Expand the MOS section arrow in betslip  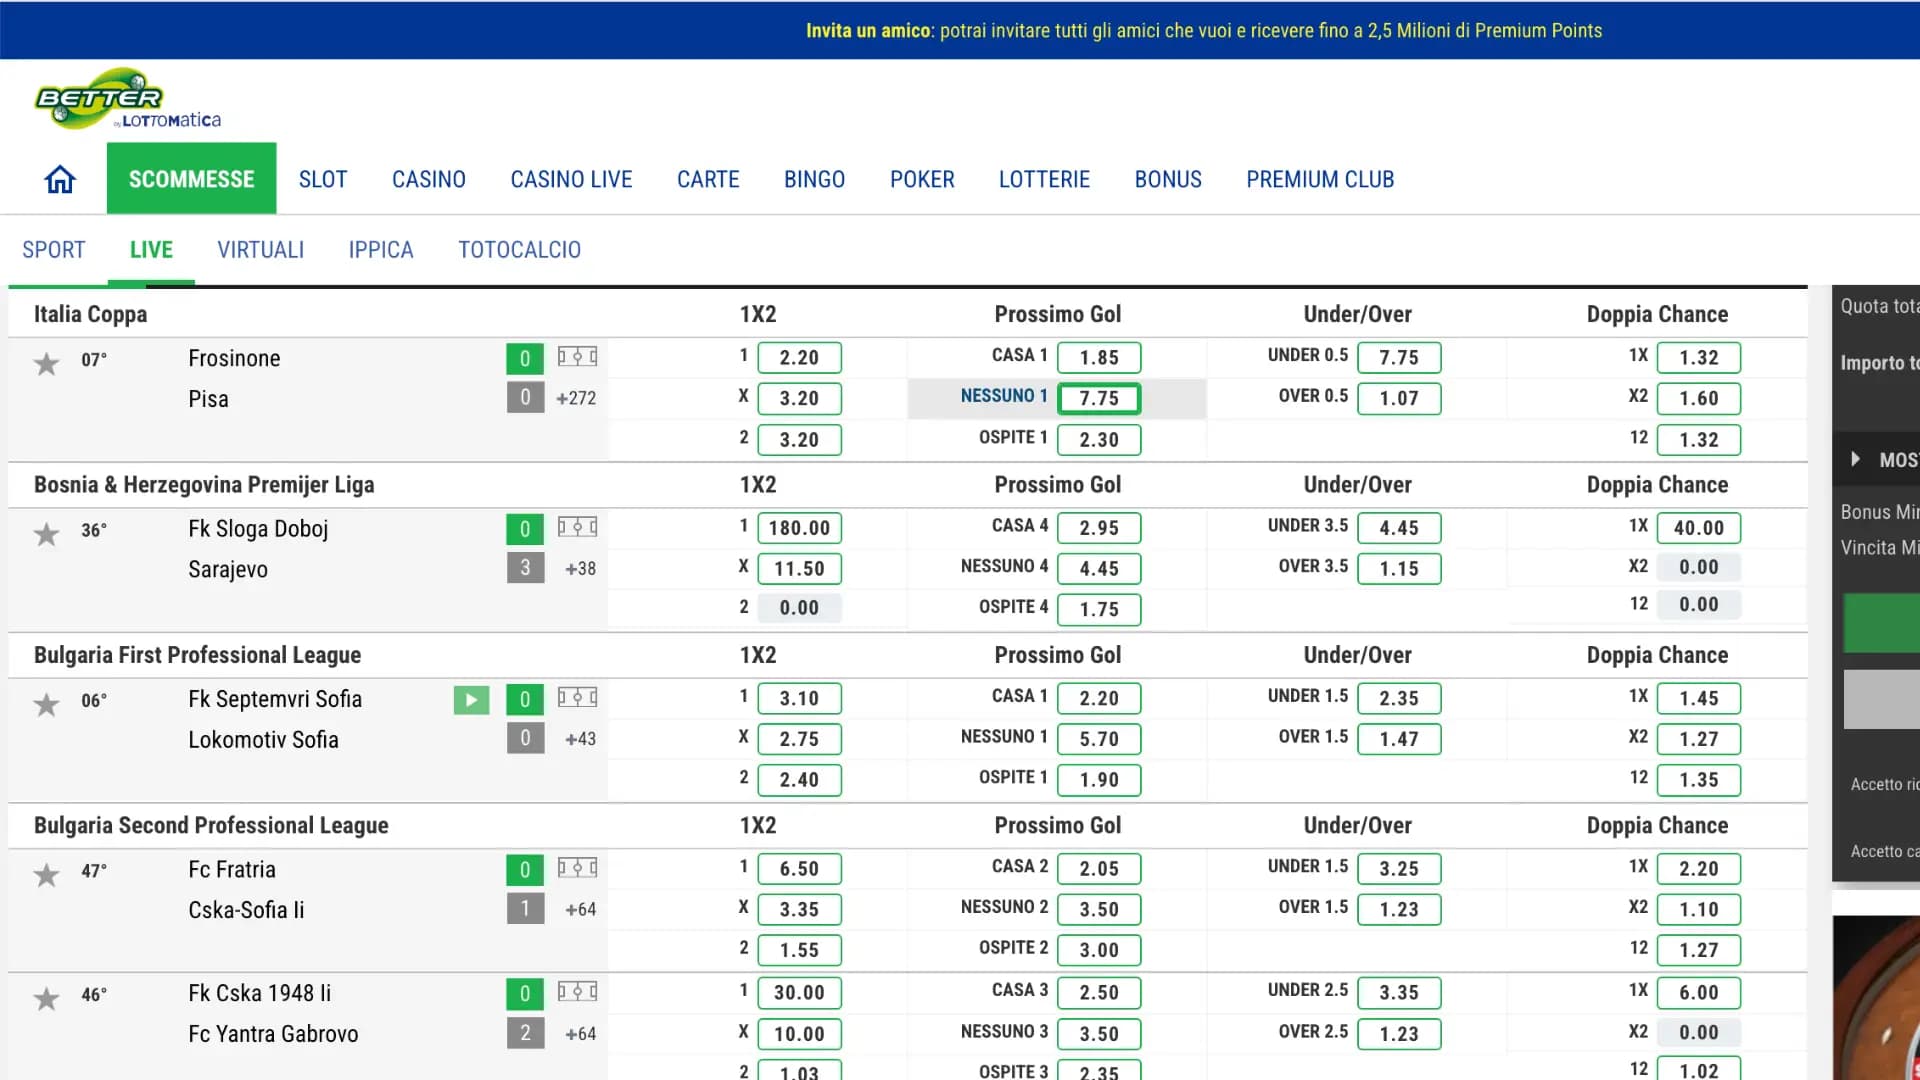coord(1855,459)
